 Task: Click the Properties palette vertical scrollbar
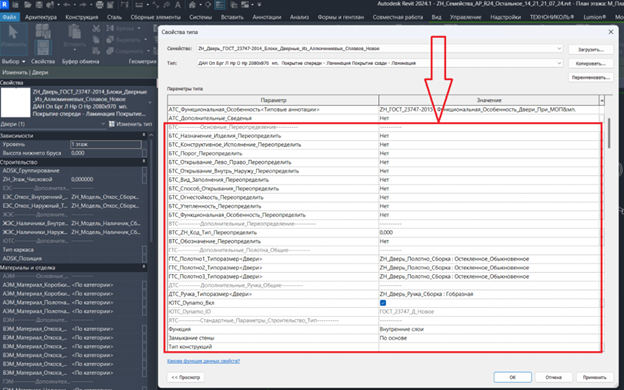(151, 191)
